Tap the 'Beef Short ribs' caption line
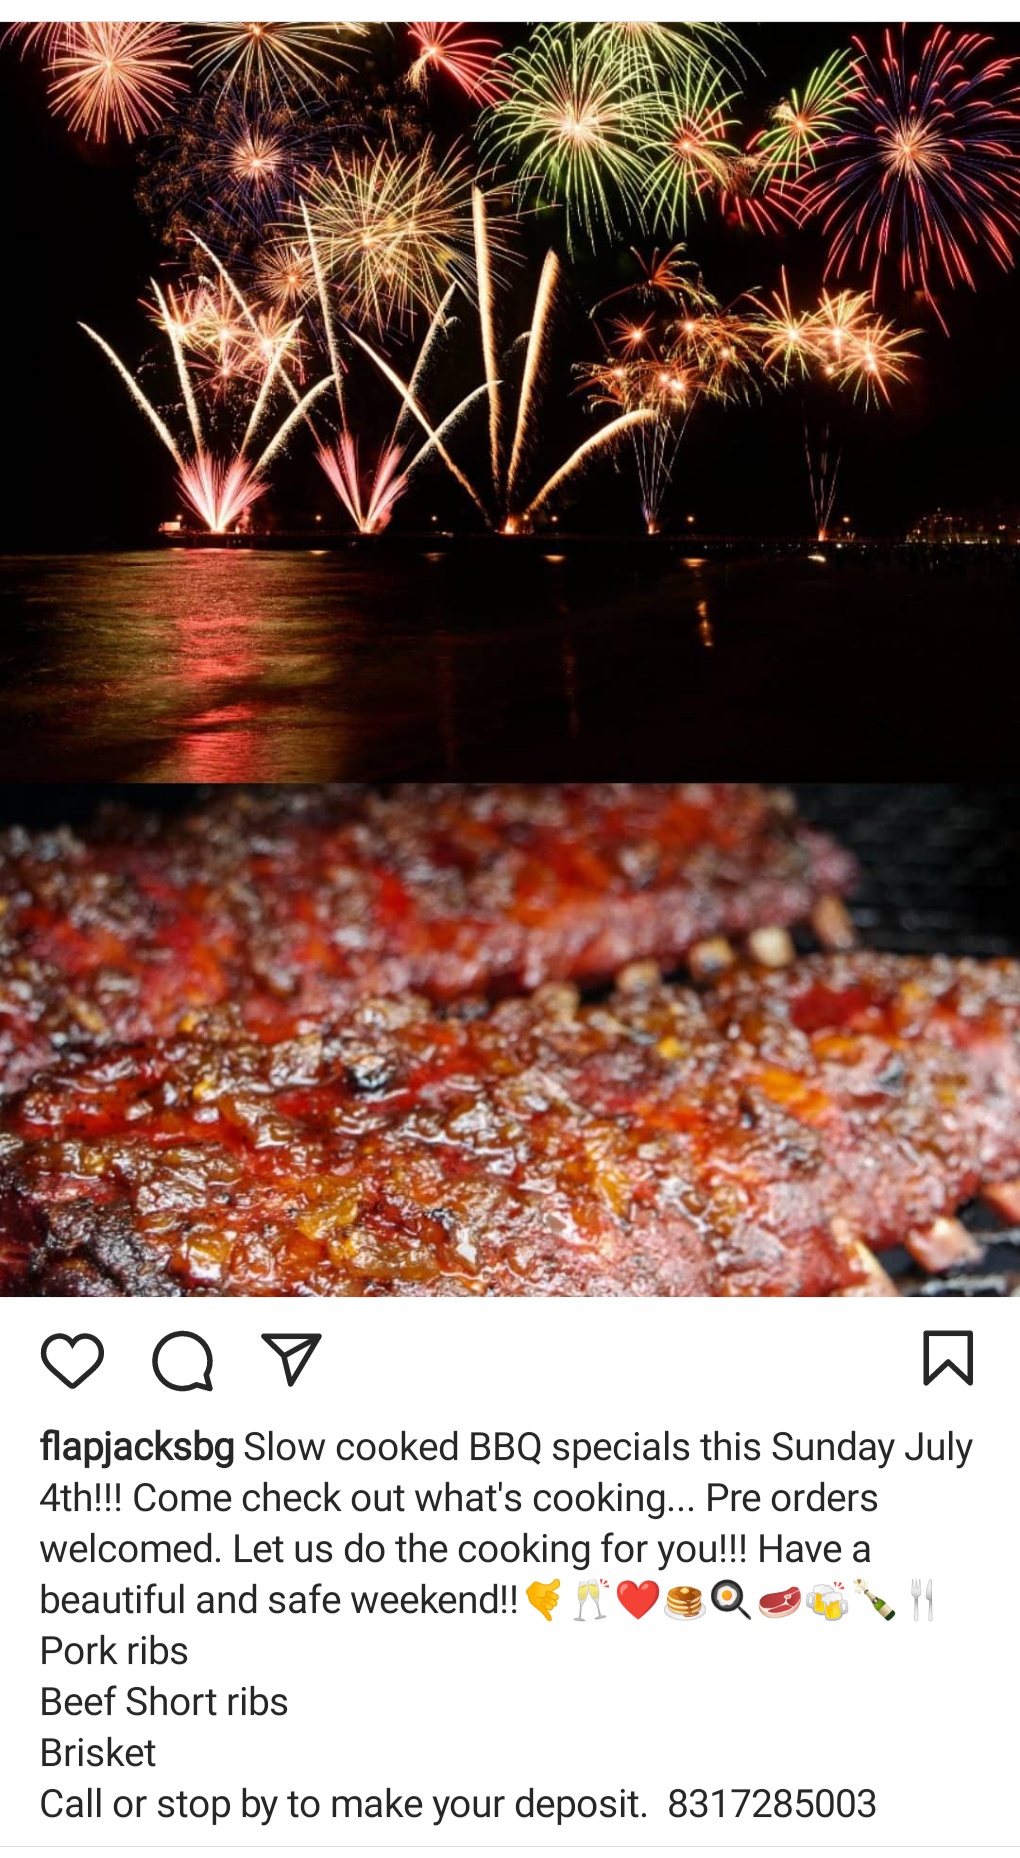The width and height of the screenshot is (1020, 1858). click(x=164, y=1702)
